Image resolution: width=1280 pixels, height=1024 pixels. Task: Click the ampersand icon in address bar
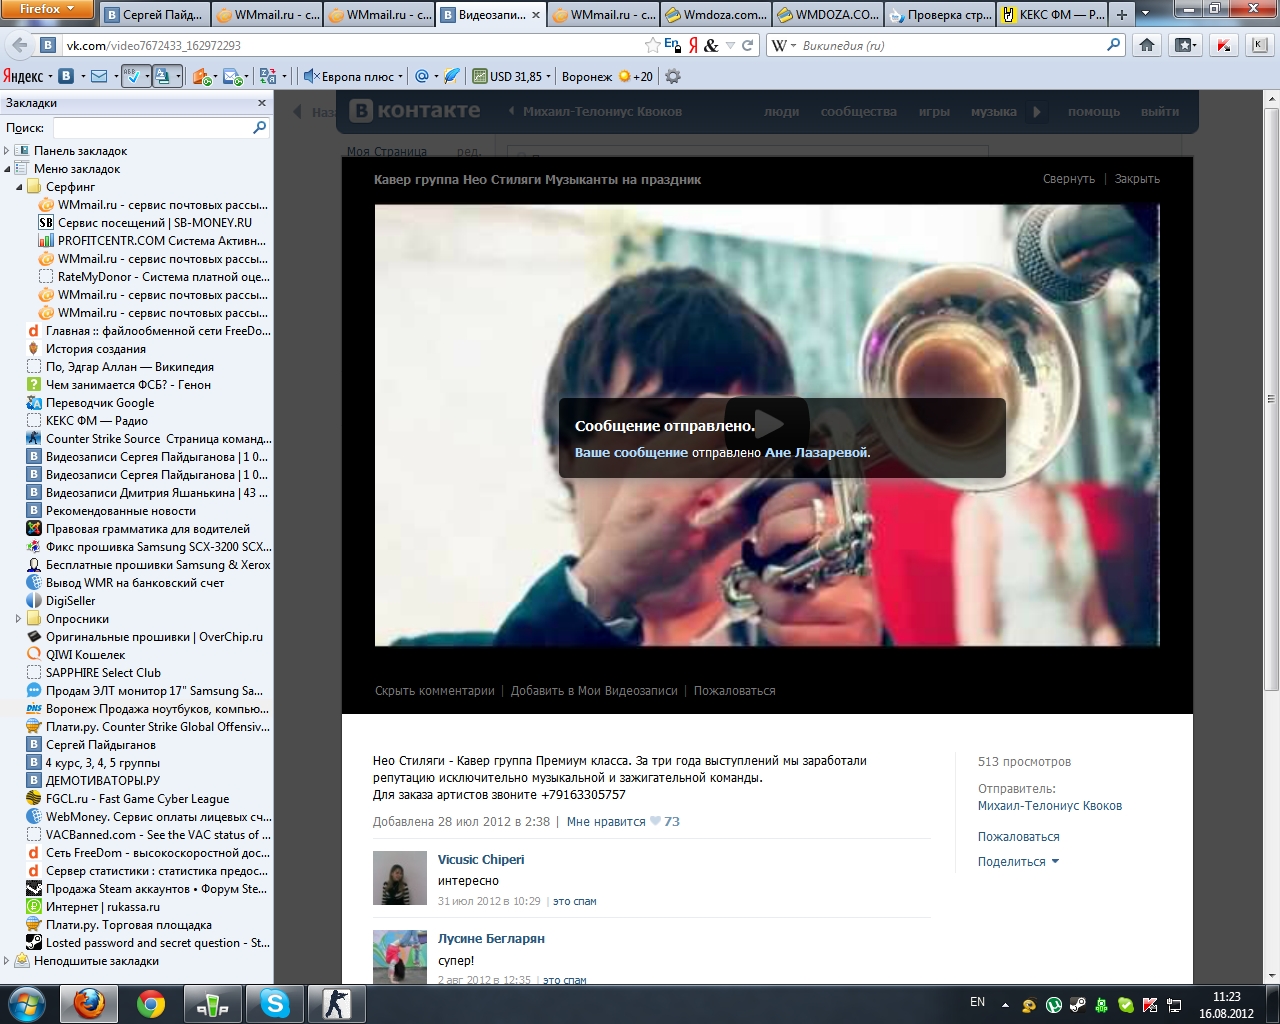pyautogui.click(x=711, y=45)
